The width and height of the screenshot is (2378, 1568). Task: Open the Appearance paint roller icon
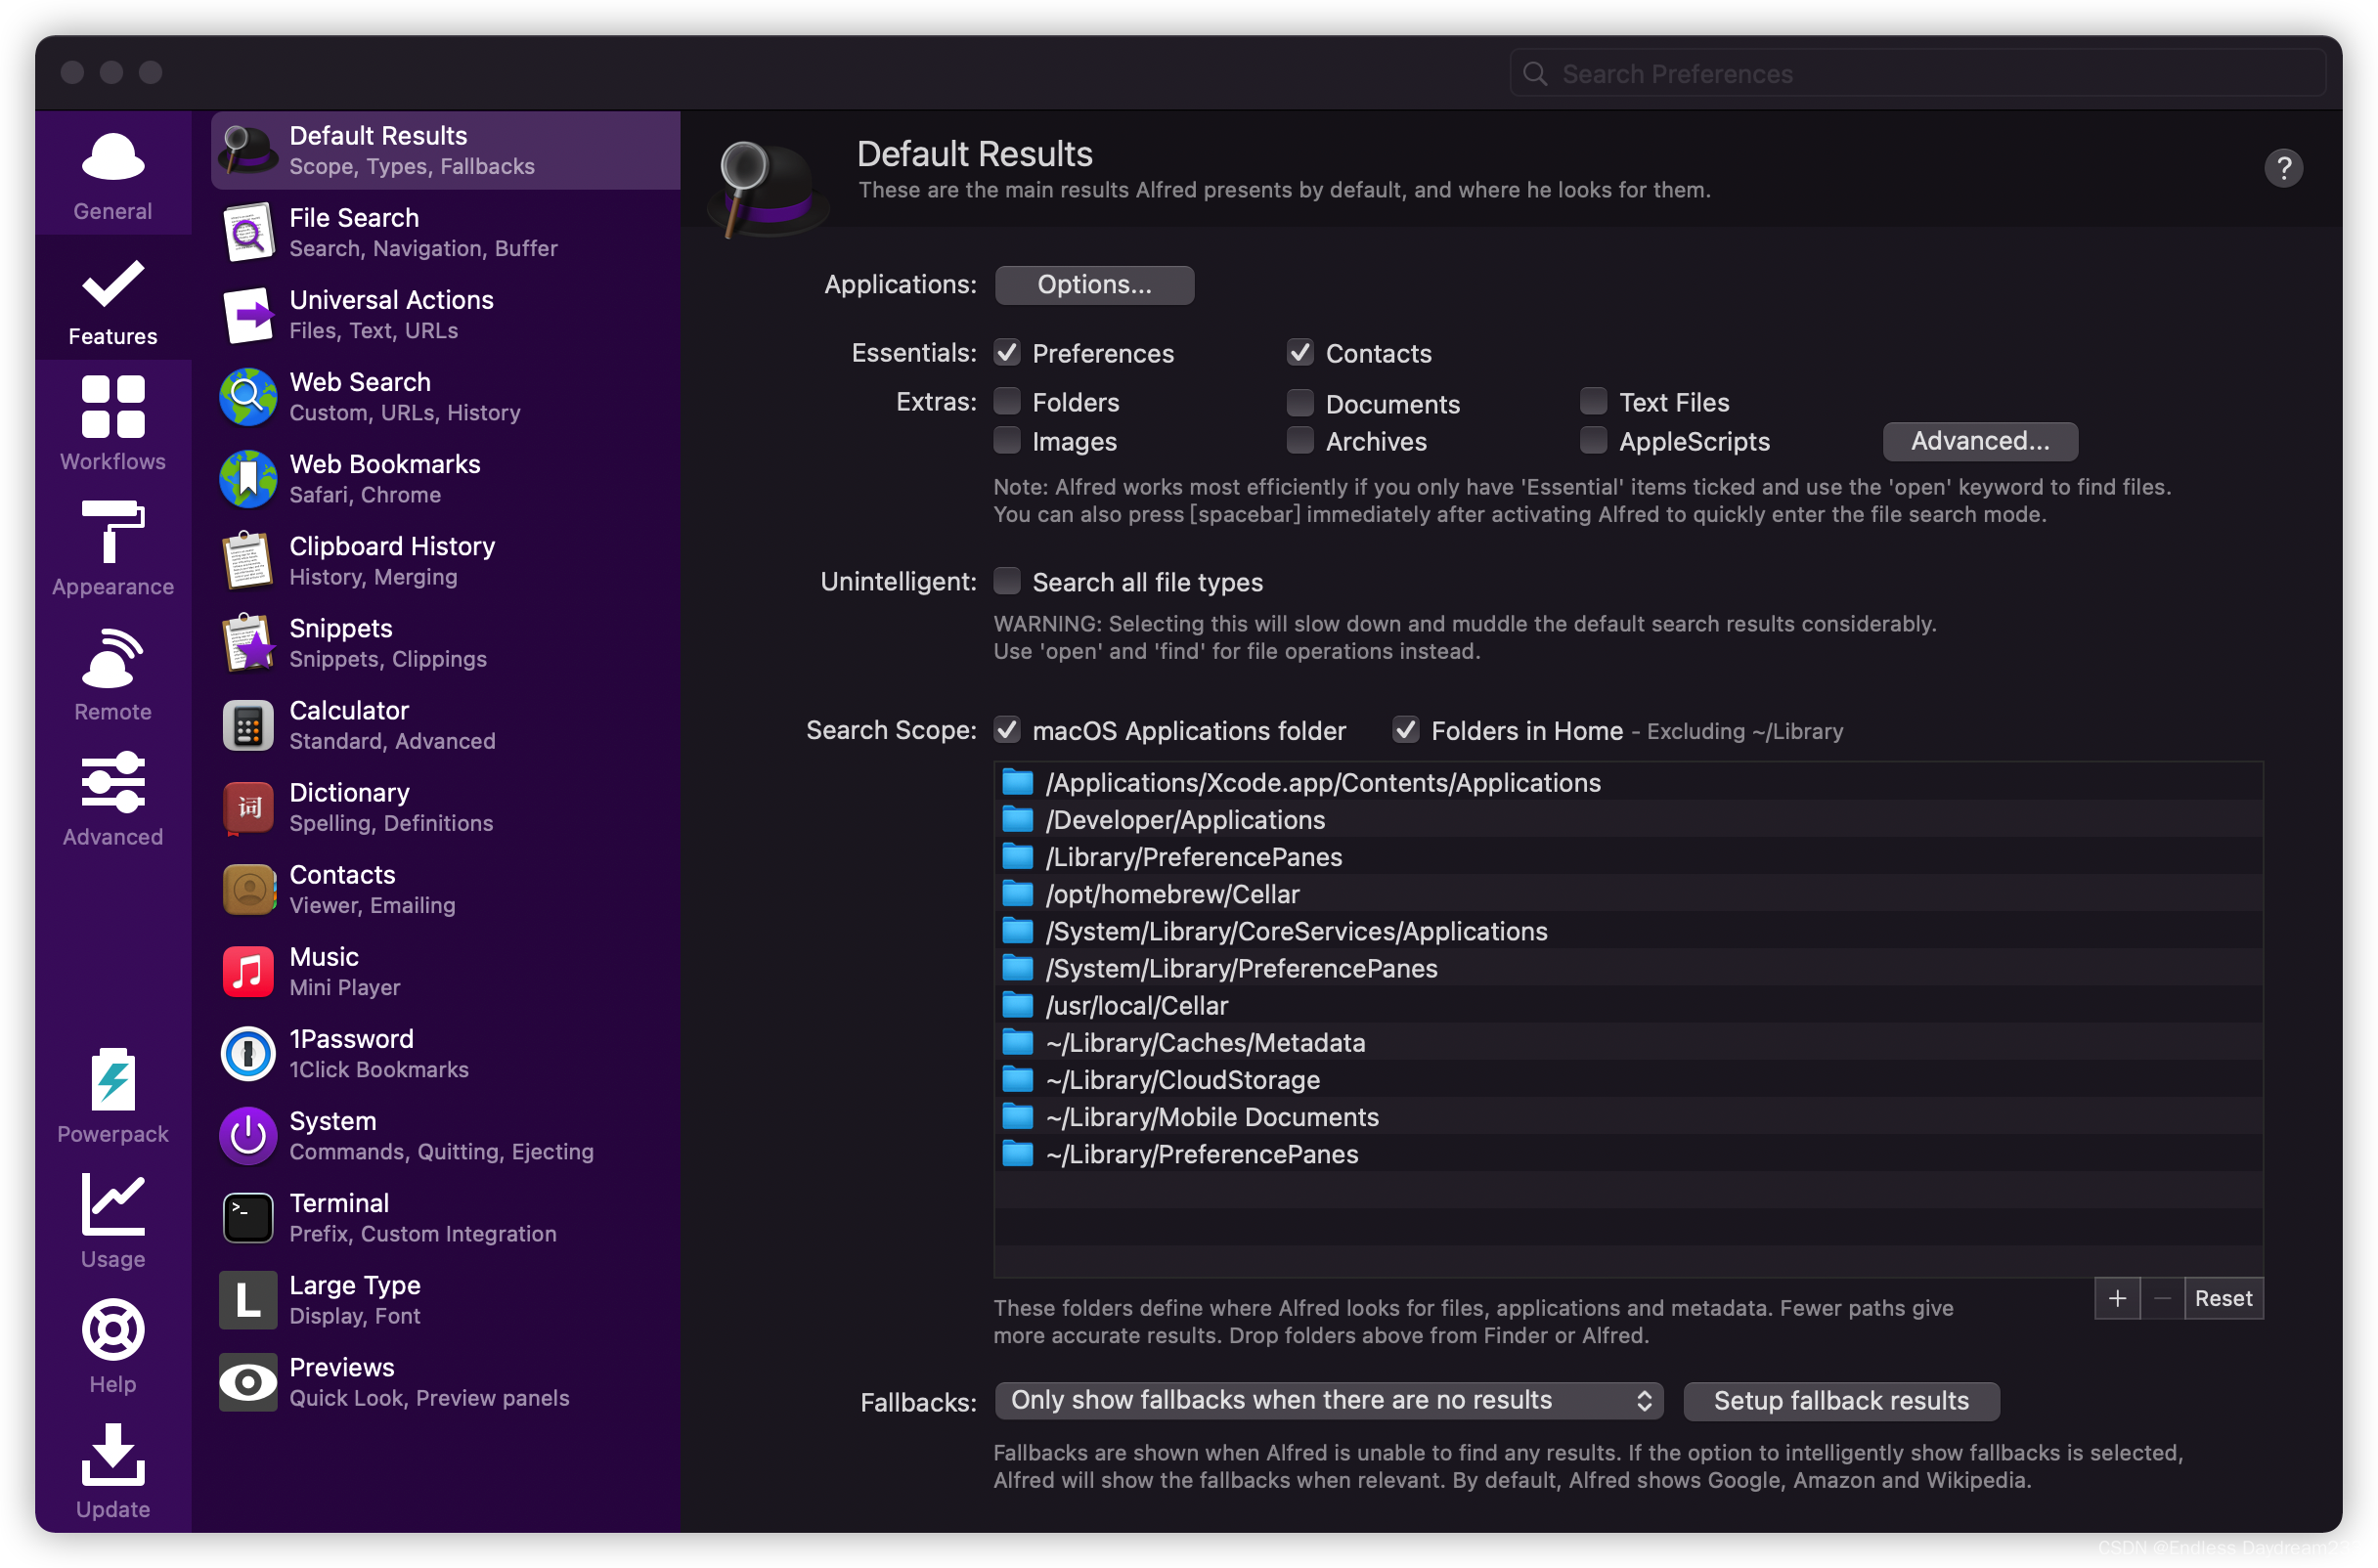tap(113, 532)
